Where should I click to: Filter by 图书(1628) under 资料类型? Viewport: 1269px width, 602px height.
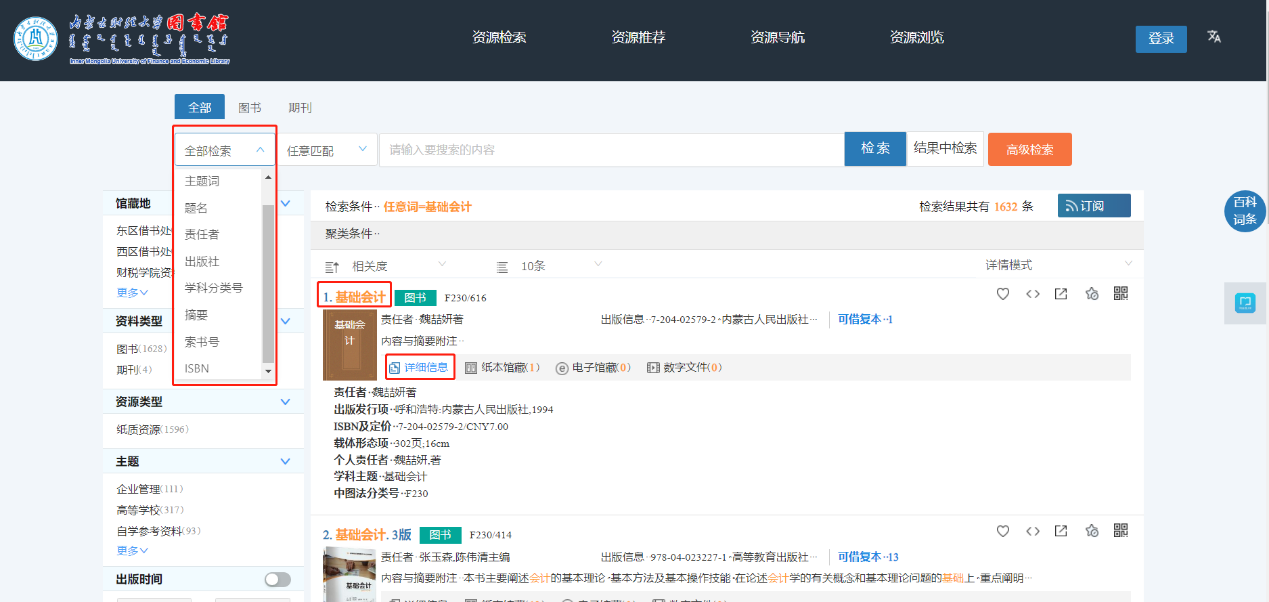coord(142,349)
